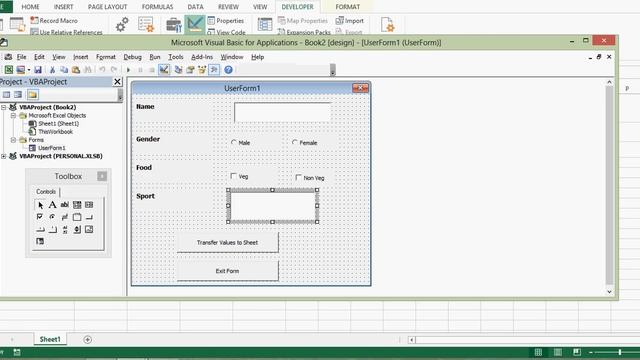
Task: Open Project Explorer from toolbar icon
Action: tap(178, 70)
